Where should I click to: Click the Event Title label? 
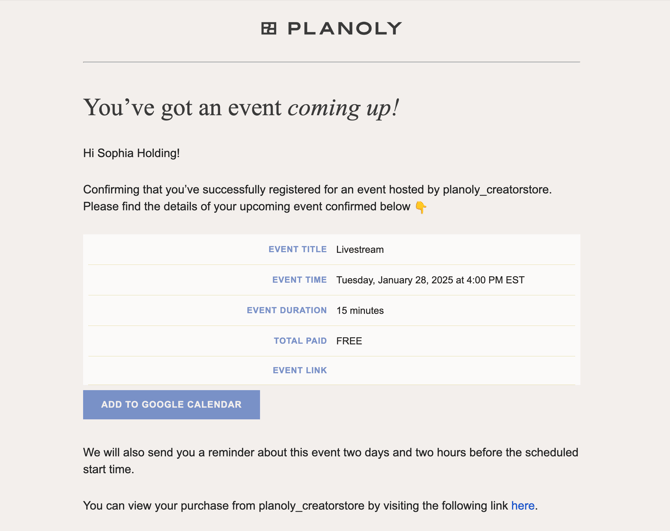click(297, 249)
